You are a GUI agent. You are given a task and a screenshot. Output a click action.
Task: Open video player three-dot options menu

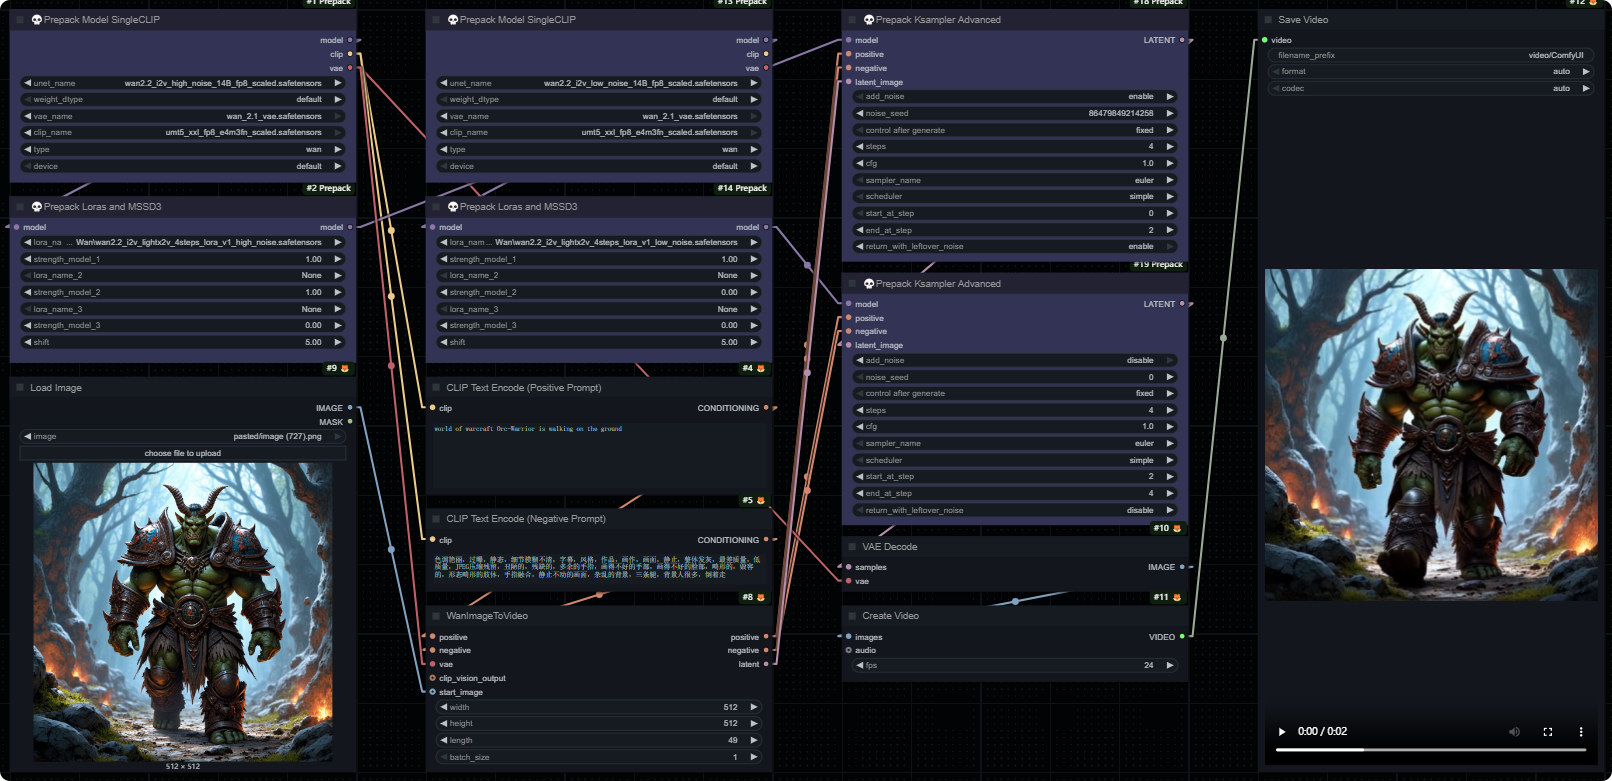[x=1581, y=732]
